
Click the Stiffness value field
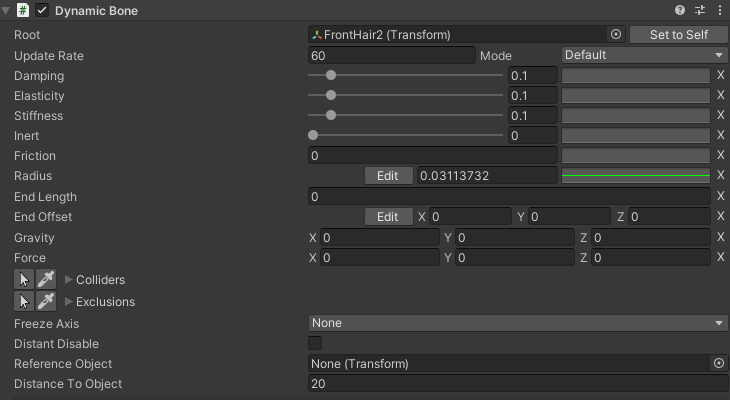point(533,115)
